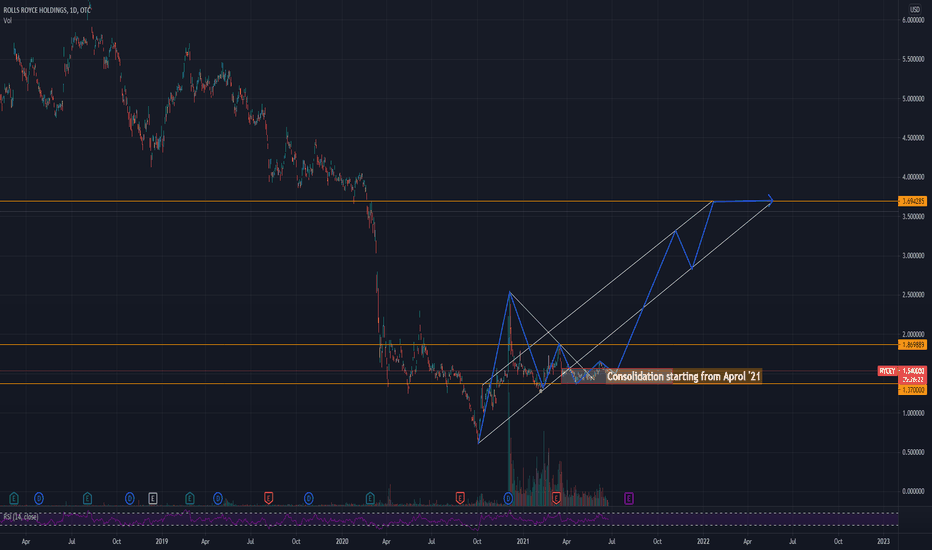The width and height of the screenshot is (932, 550).
Task: Click the 2.500000 price axis label
Action: tap(913, 295)
